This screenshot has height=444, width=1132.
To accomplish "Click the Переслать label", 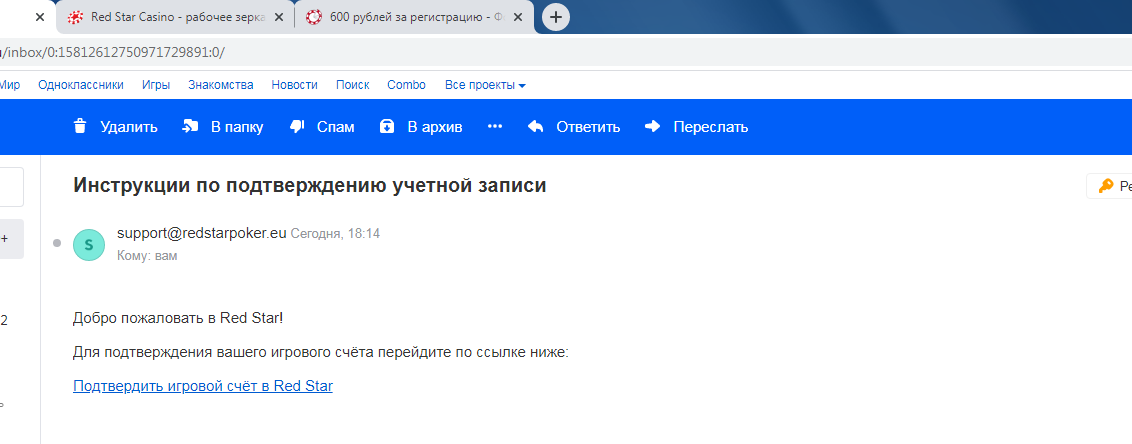I will click(710, 127).
